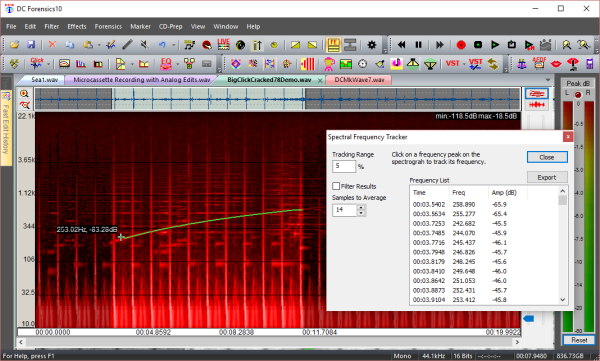This screenshot has height=361, width=600.
Task: Paste with the clipboard icon
Action: click(88, 45)
